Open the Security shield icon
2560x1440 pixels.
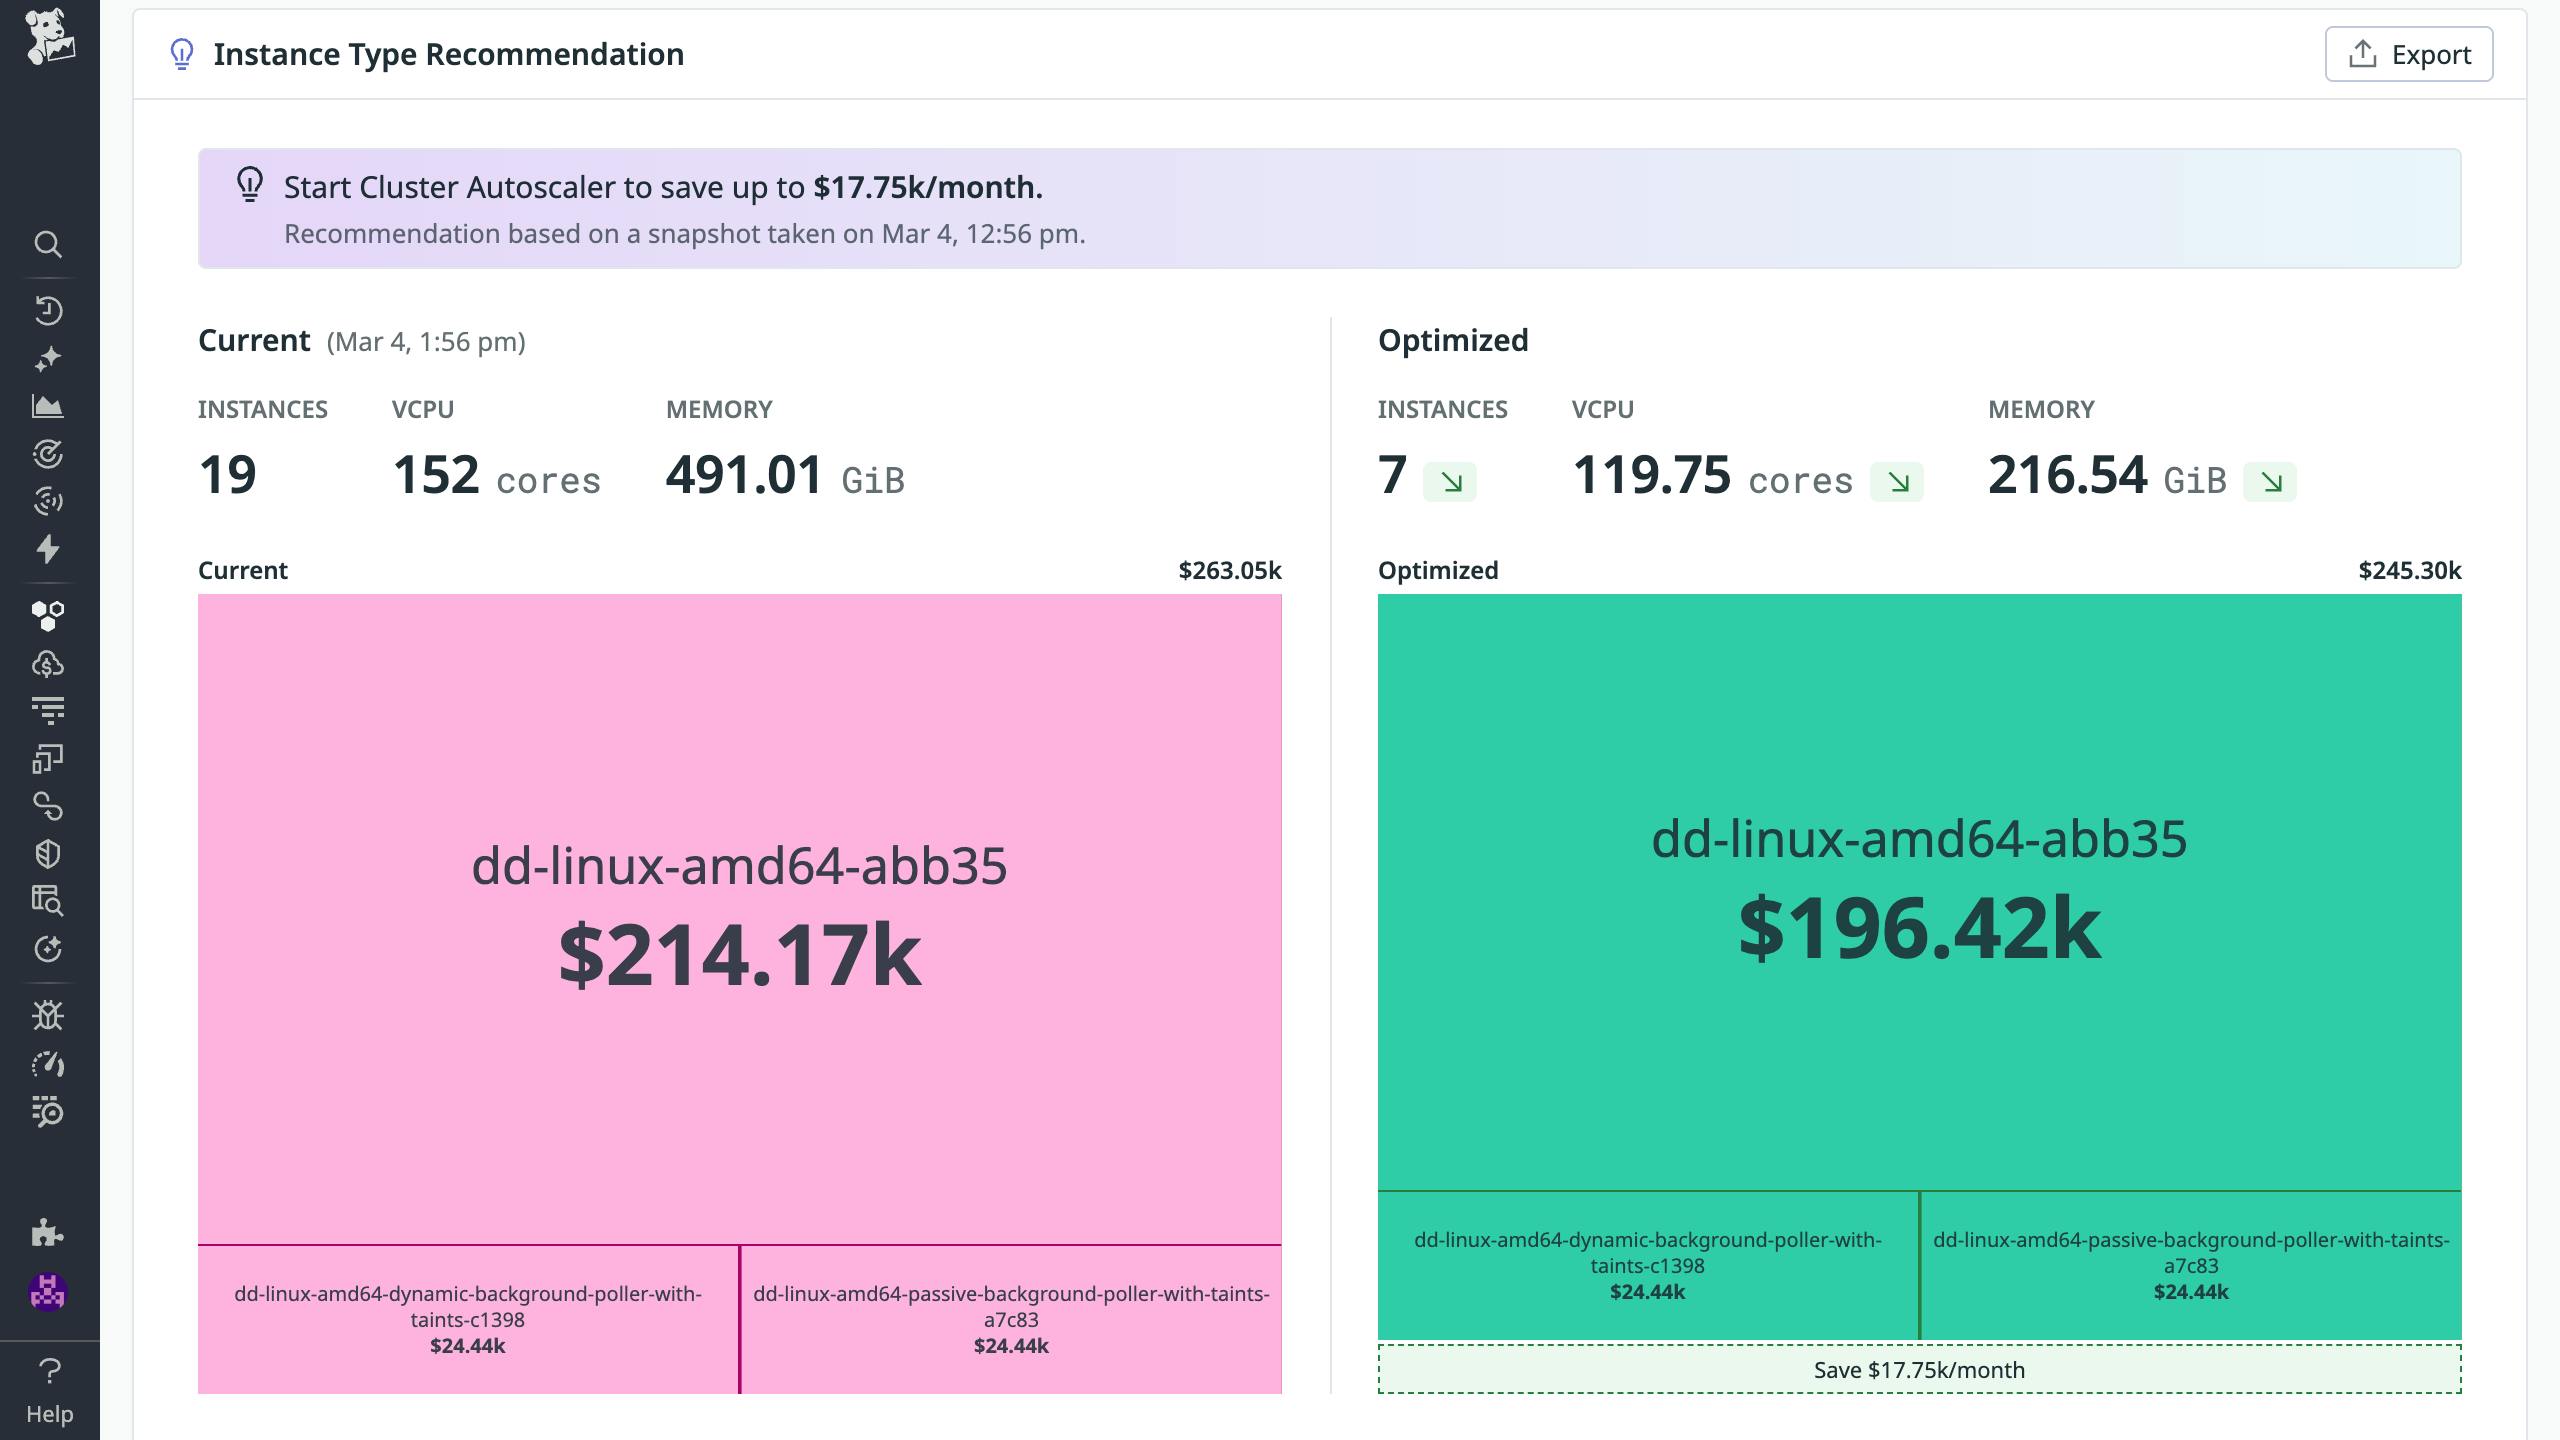[49, 851]
